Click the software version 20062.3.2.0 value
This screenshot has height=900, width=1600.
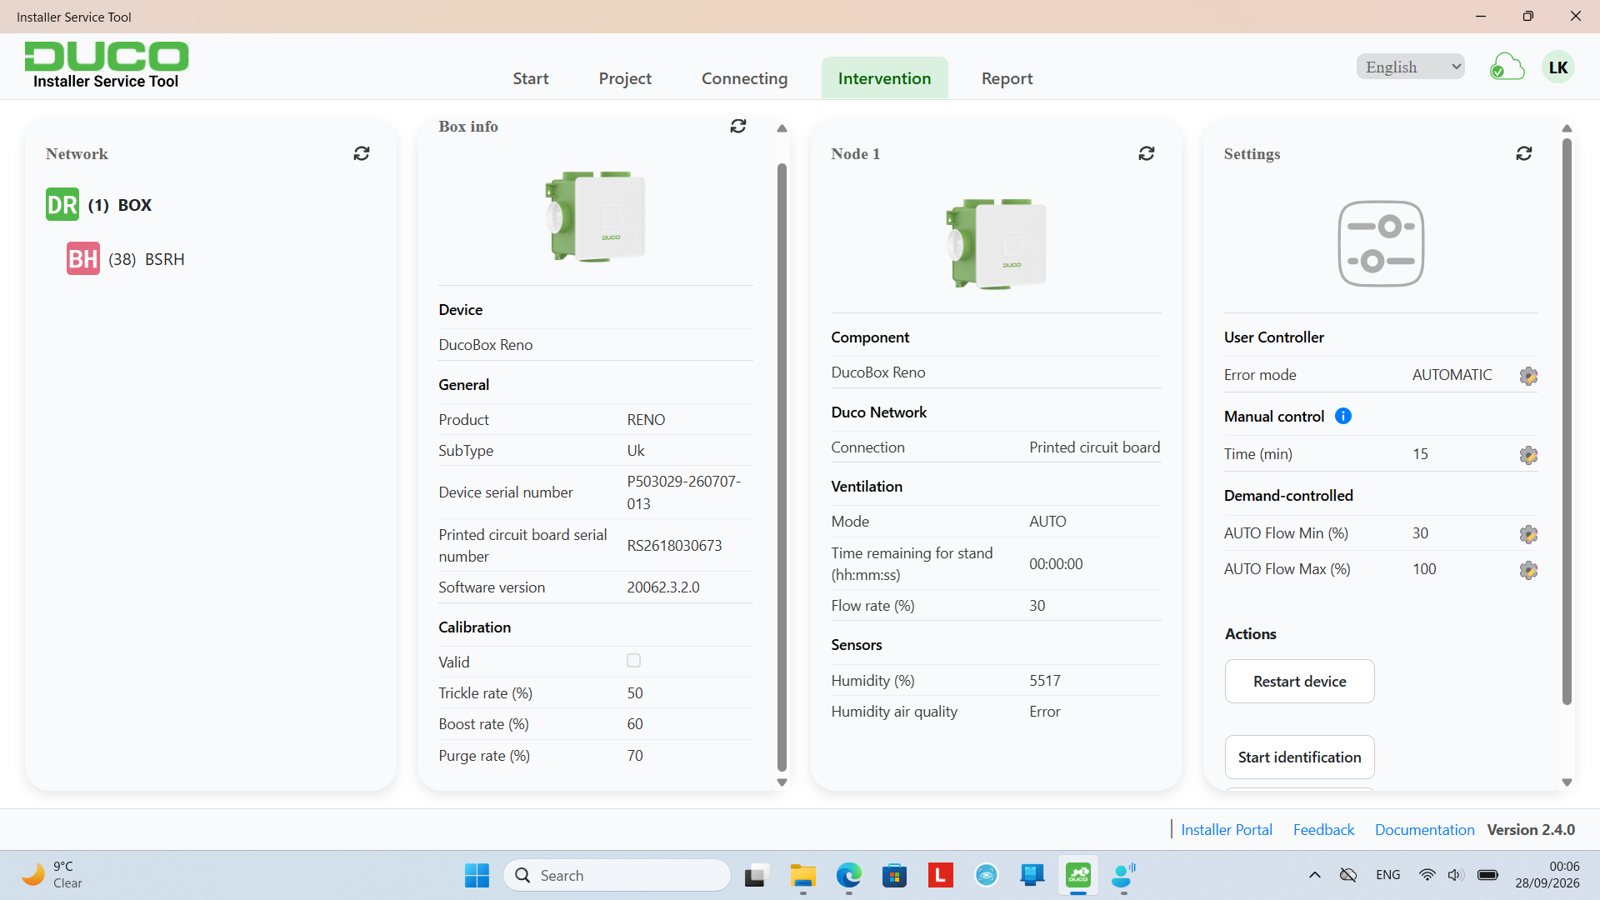pos(663,587)
